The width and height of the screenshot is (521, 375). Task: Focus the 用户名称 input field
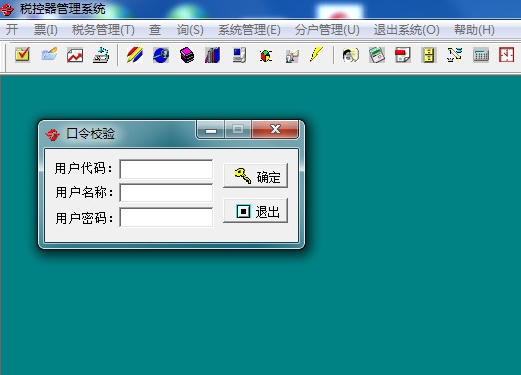(x=166, y=193)
